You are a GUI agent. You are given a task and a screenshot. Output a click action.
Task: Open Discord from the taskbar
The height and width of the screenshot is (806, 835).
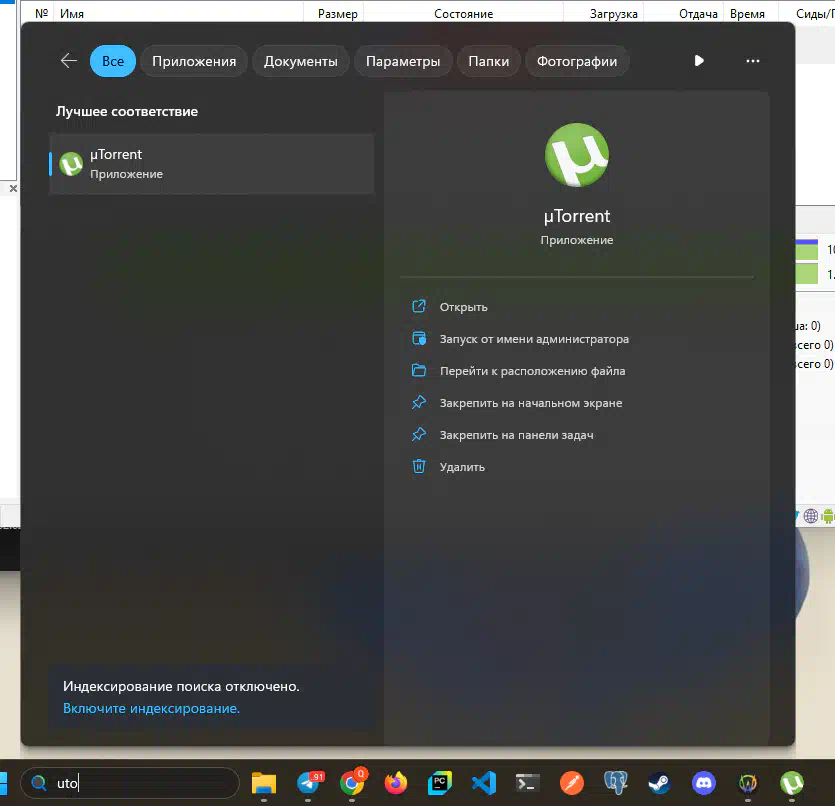point(704,784)
